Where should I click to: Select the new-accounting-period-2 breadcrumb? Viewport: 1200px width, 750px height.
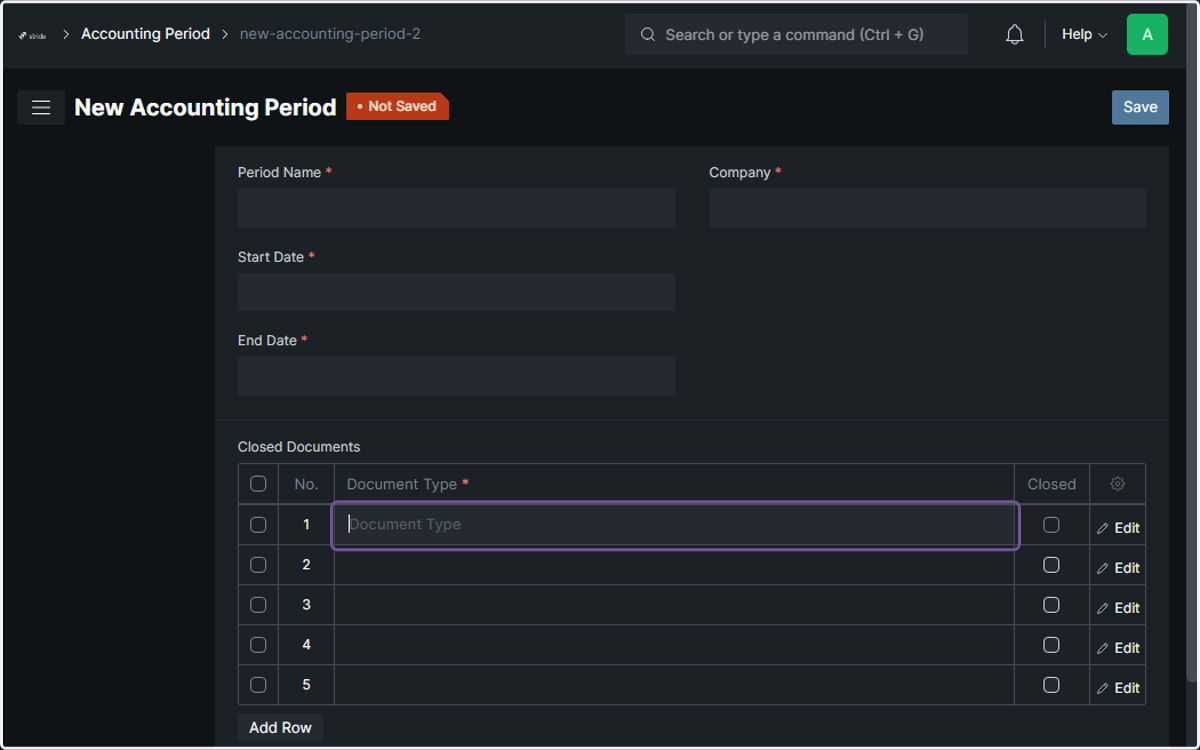[x=330, y=34]
